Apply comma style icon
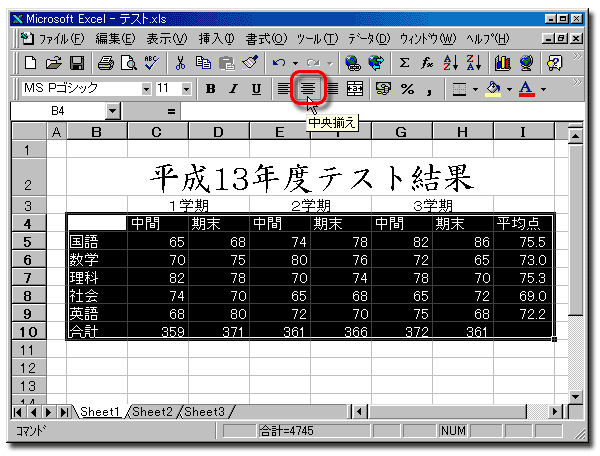The height and width of the screenshot is (456, 600). [429, 89]
